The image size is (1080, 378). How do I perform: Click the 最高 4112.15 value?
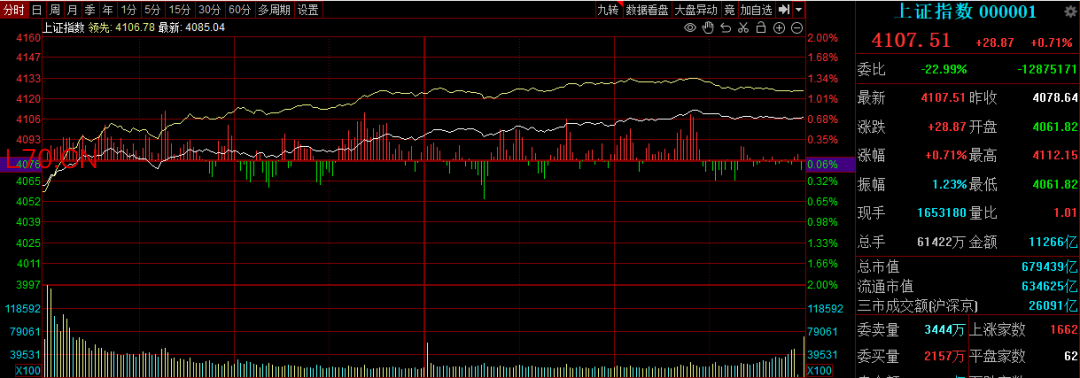tap(1055, 156)
